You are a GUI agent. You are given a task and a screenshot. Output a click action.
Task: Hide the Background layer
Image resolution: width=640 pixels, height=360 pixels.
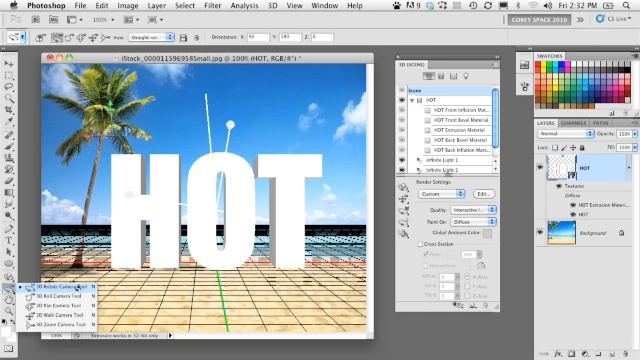tap(540, 232)
